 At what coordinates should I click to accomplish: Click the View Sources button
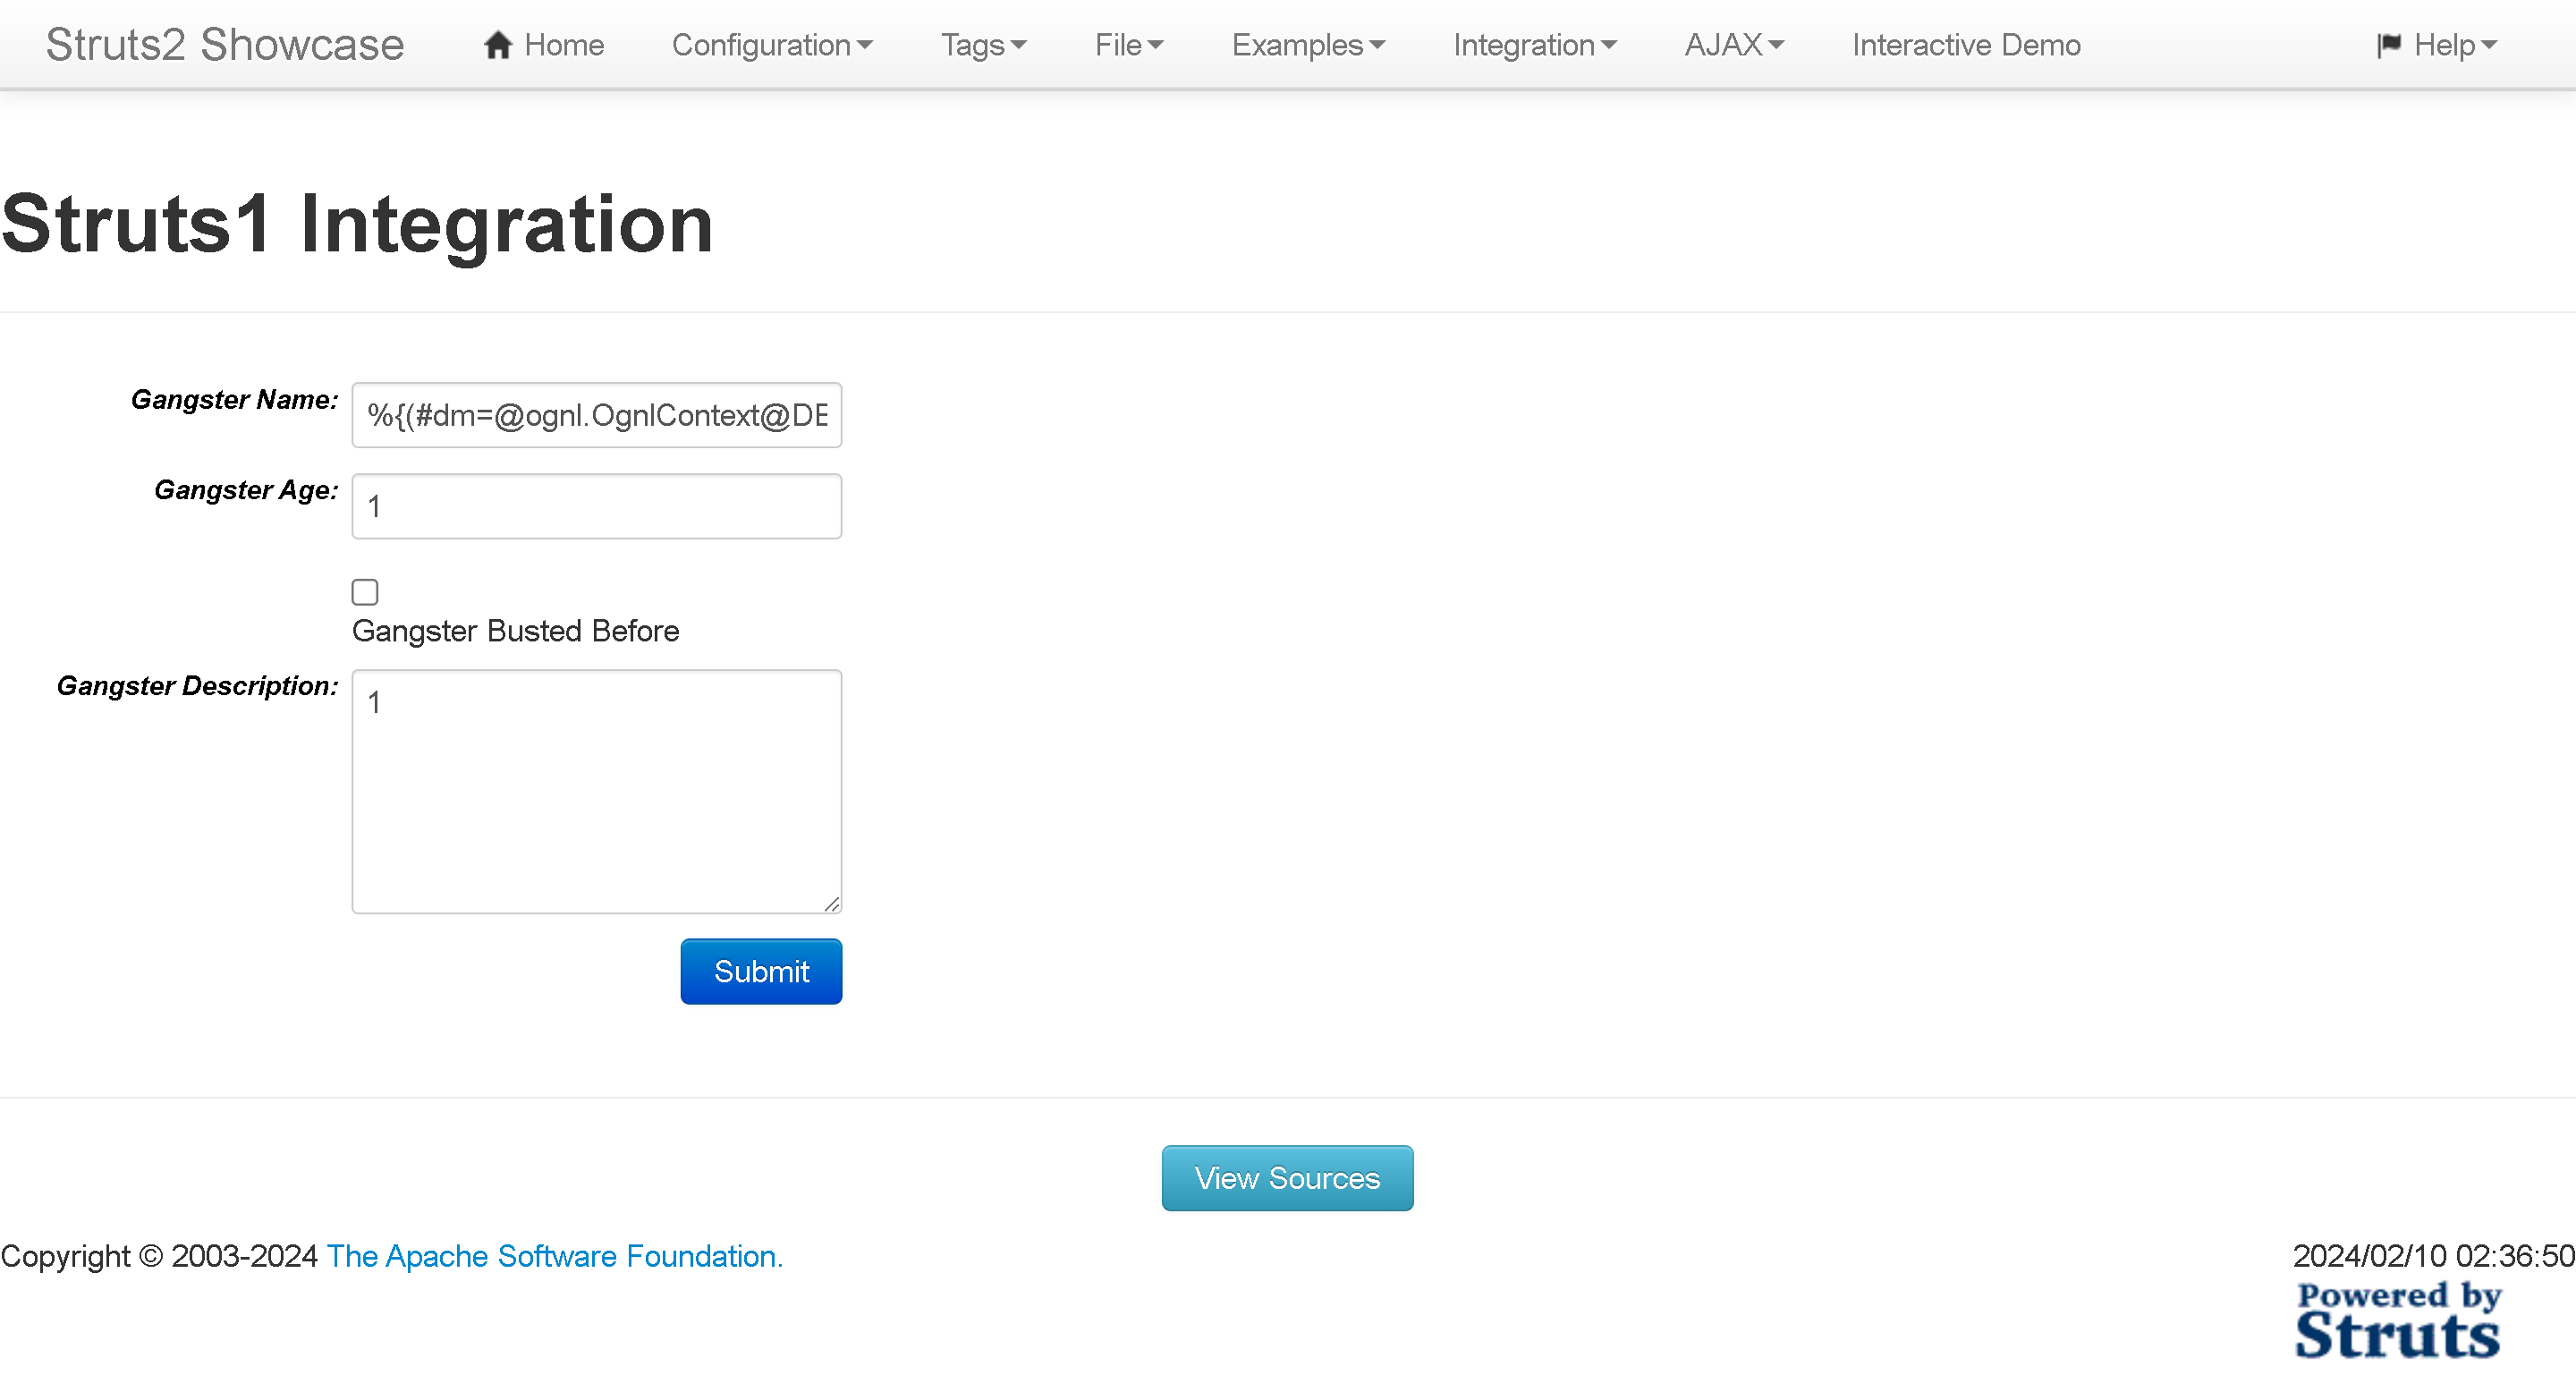[1287, 1178]
